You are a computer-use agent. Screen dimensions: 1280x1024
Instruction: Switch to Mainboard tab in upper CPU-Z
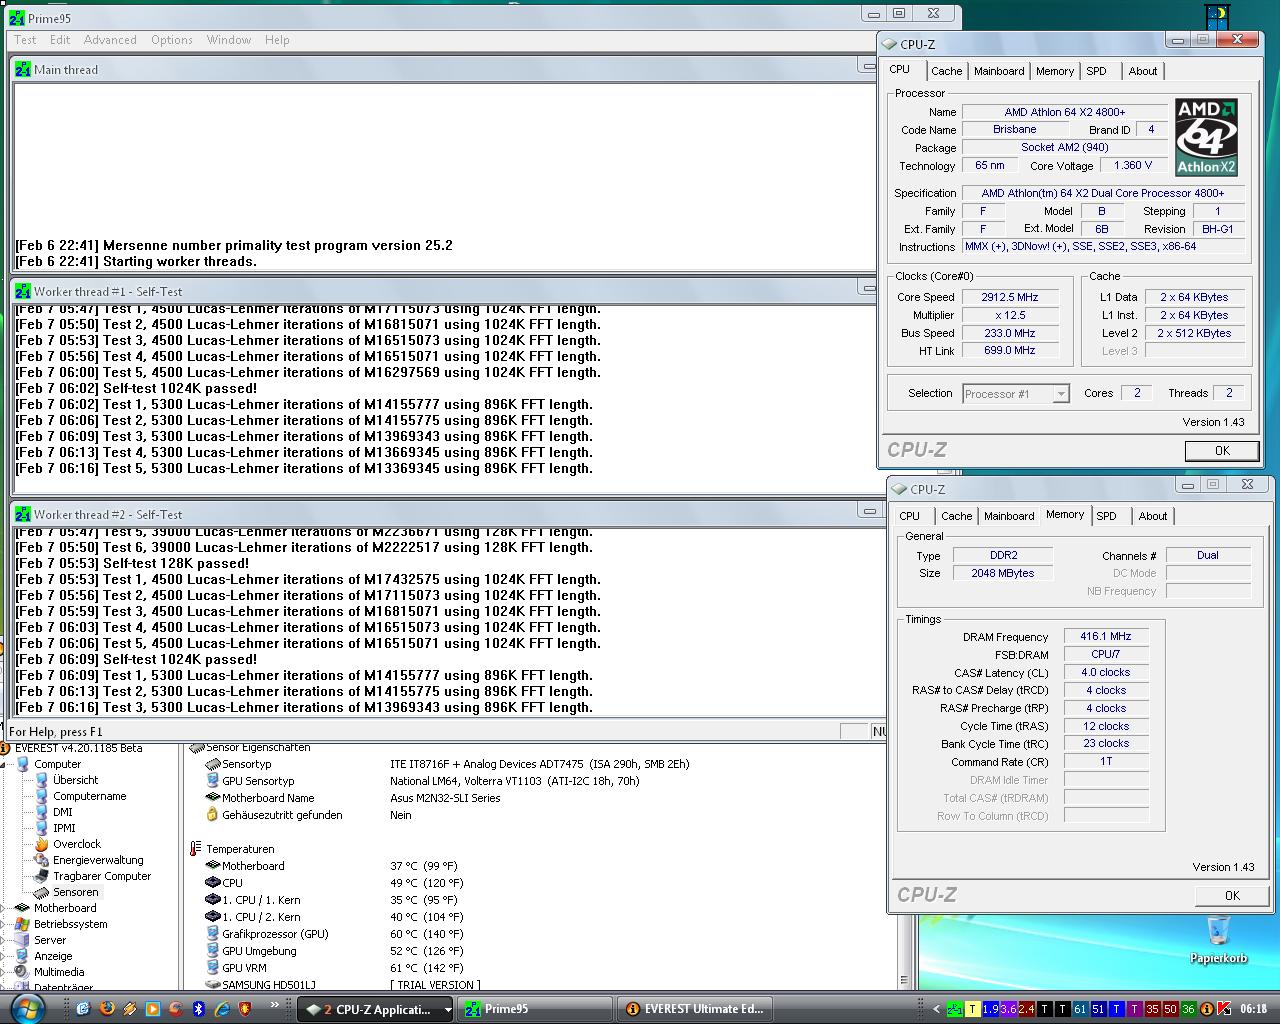(999, 71)
